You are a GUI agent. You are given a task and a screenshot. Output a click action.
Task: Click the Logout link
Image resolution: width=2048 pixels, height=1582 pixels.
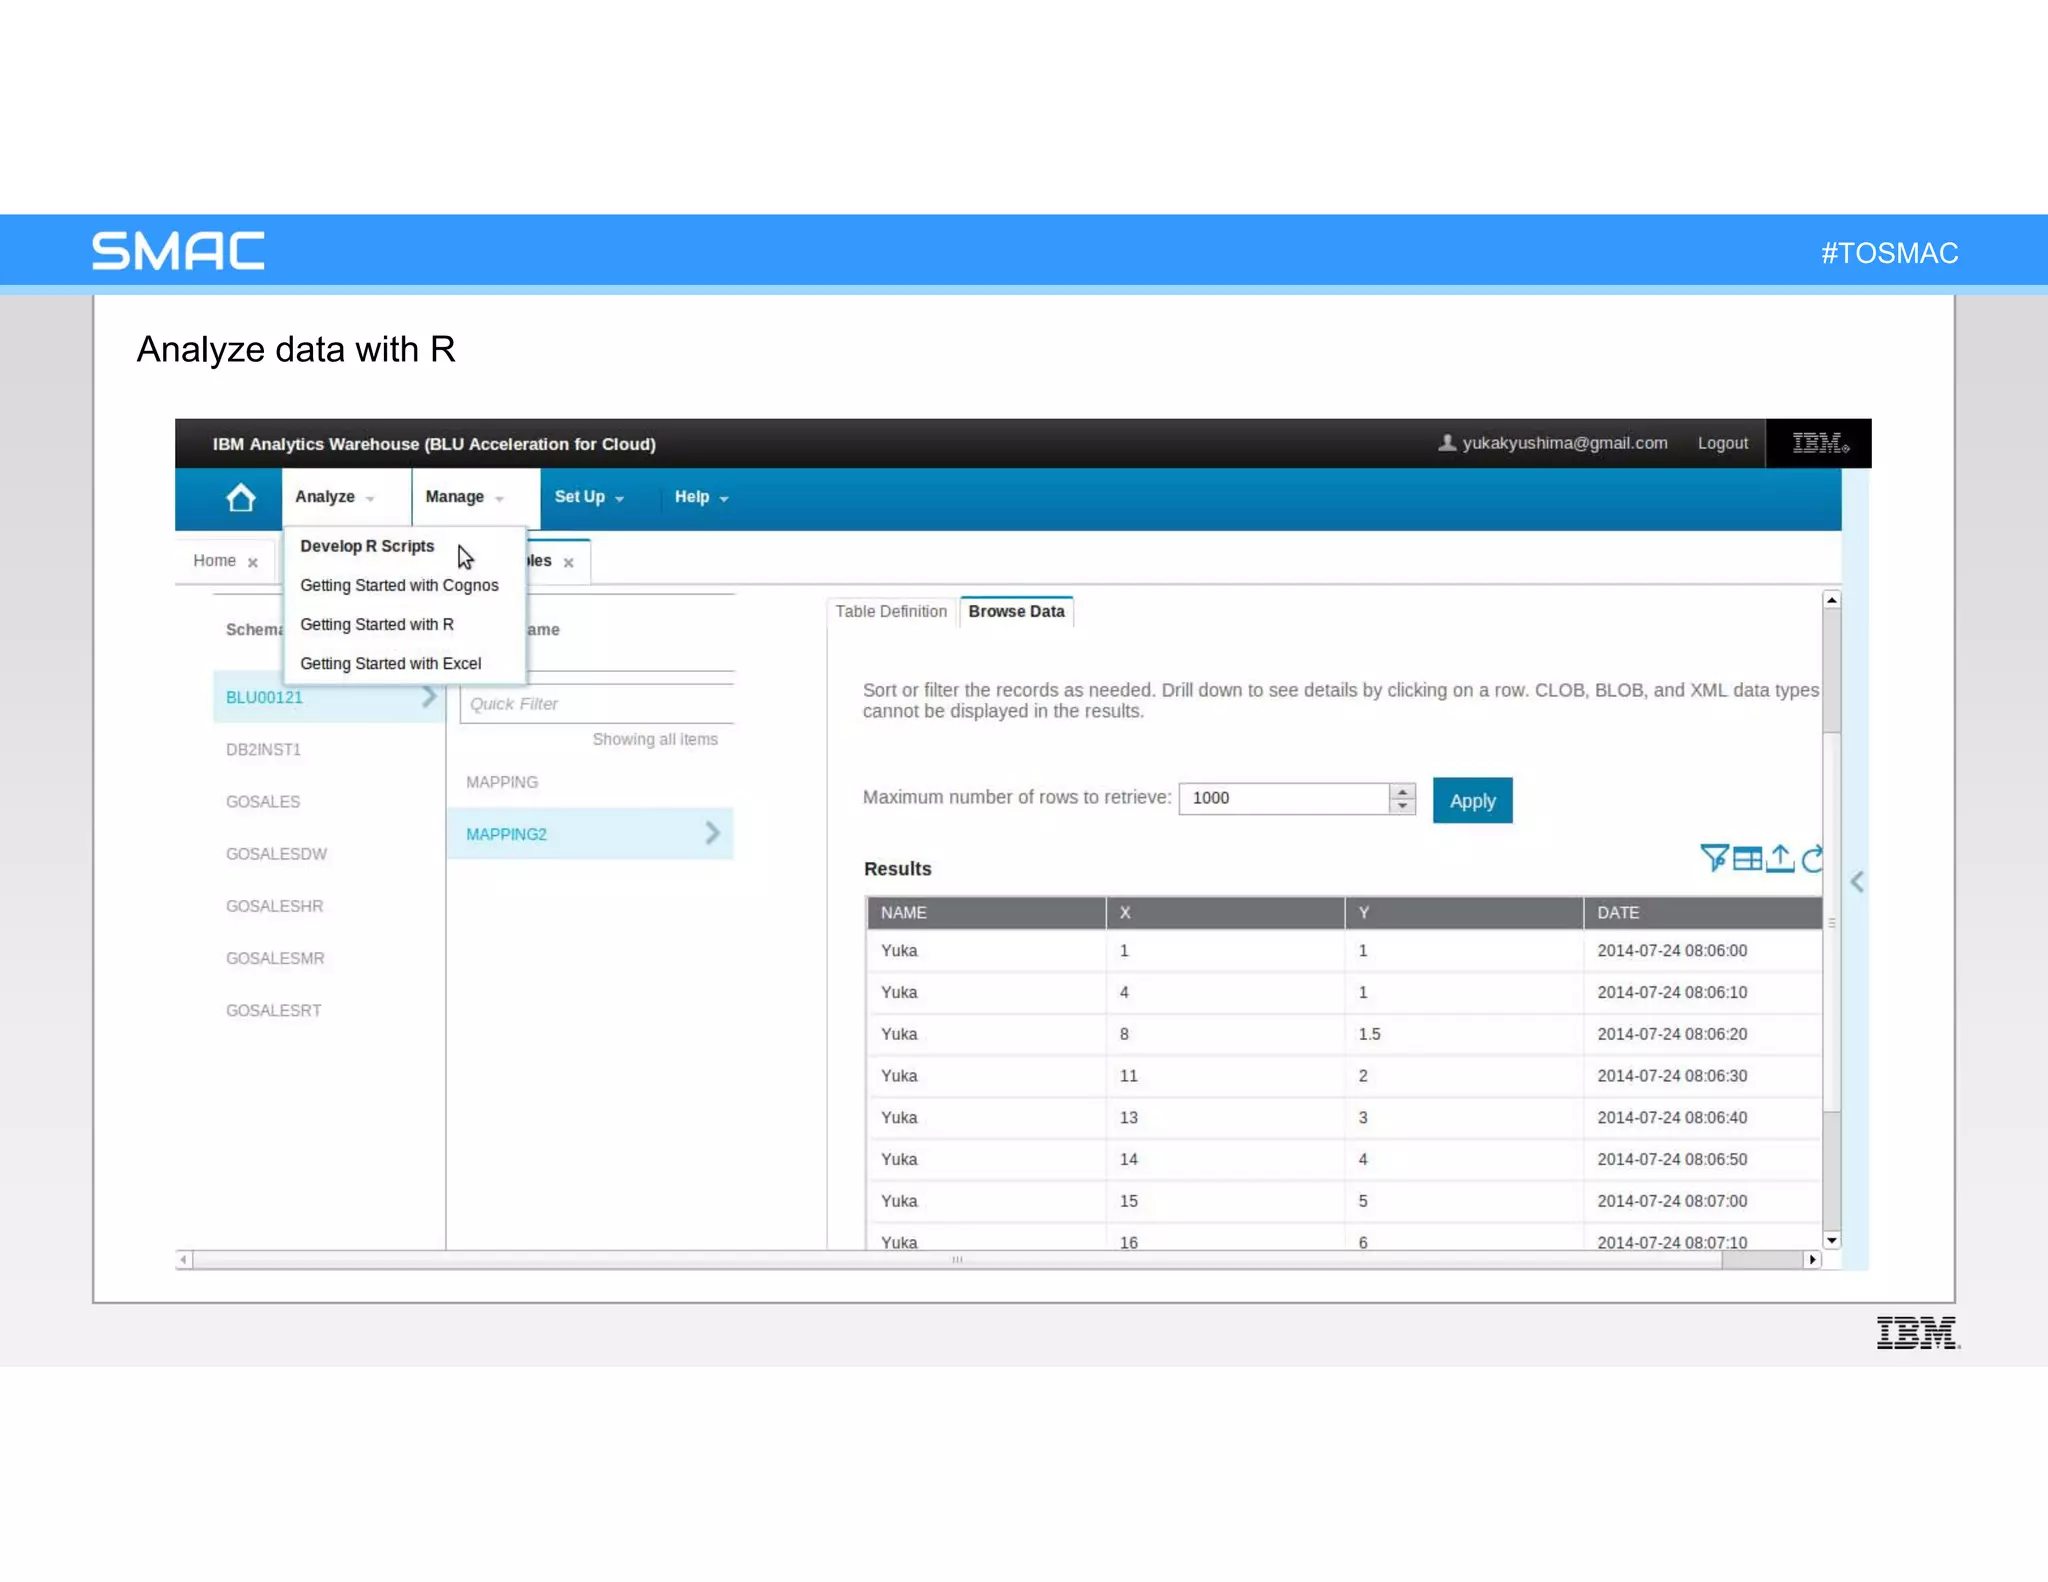pyautogui.click(x=1722, y=443)
